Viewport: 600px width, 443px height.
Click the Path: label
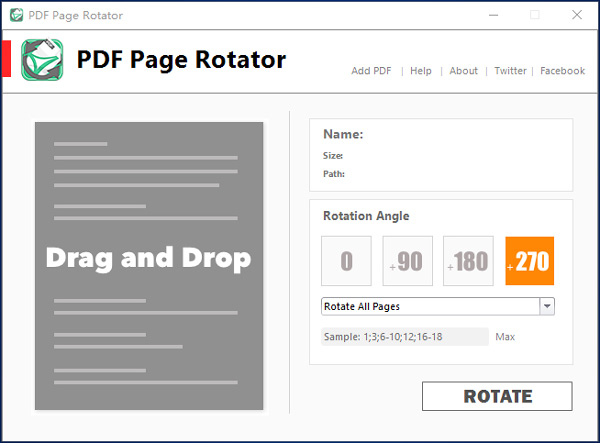tap(334, 174)
